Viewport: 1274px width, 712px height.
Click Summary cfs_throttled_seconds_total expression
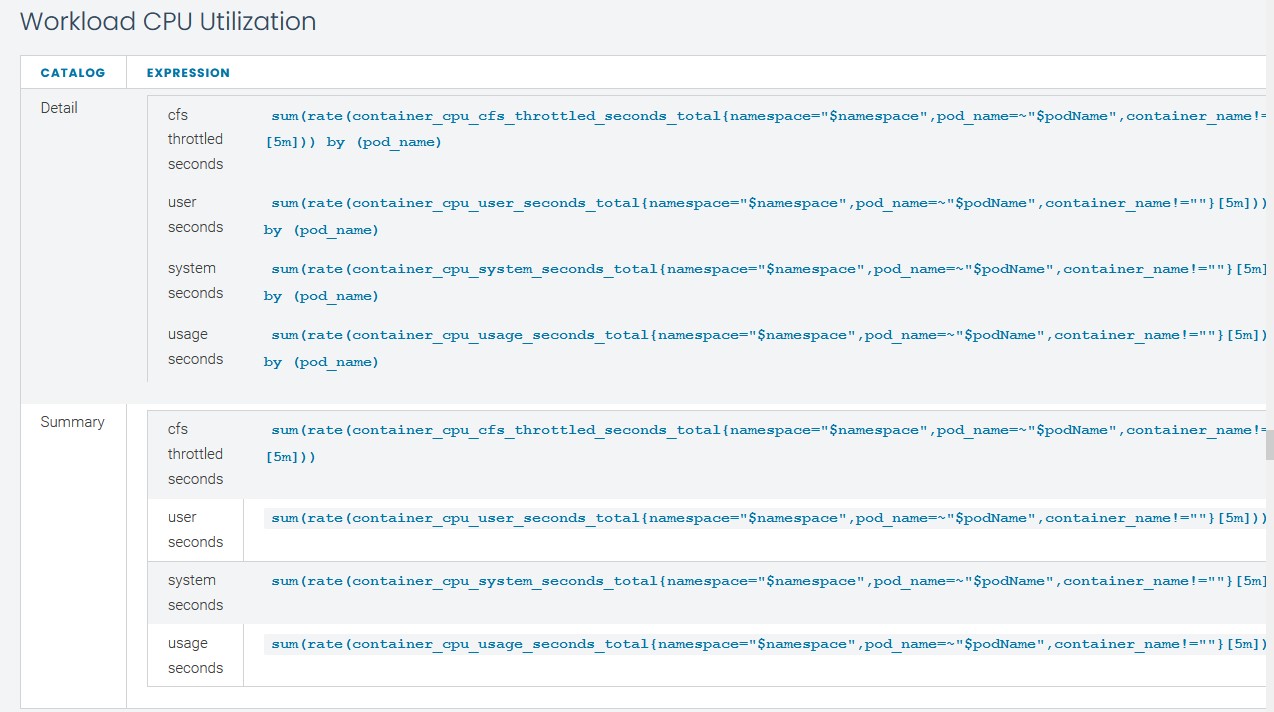tap(767, 443)
